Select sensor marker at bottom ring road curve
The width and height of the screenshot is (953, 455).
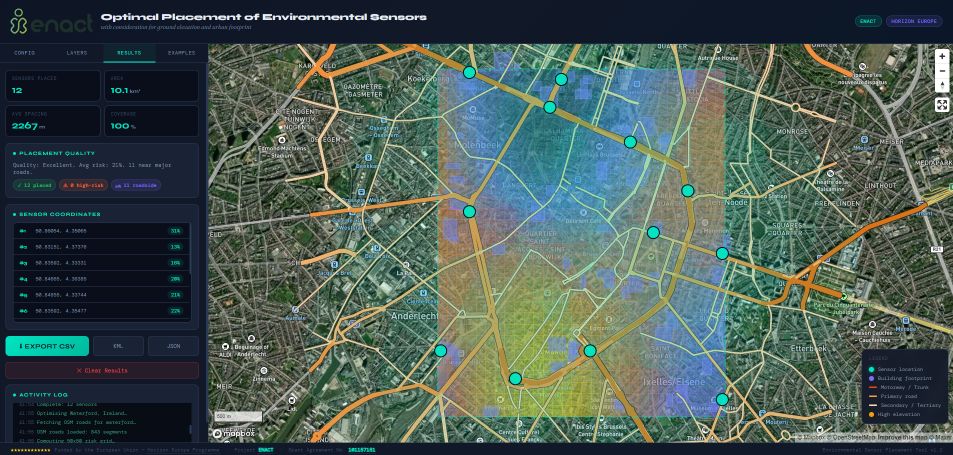[x=515, y=378]
